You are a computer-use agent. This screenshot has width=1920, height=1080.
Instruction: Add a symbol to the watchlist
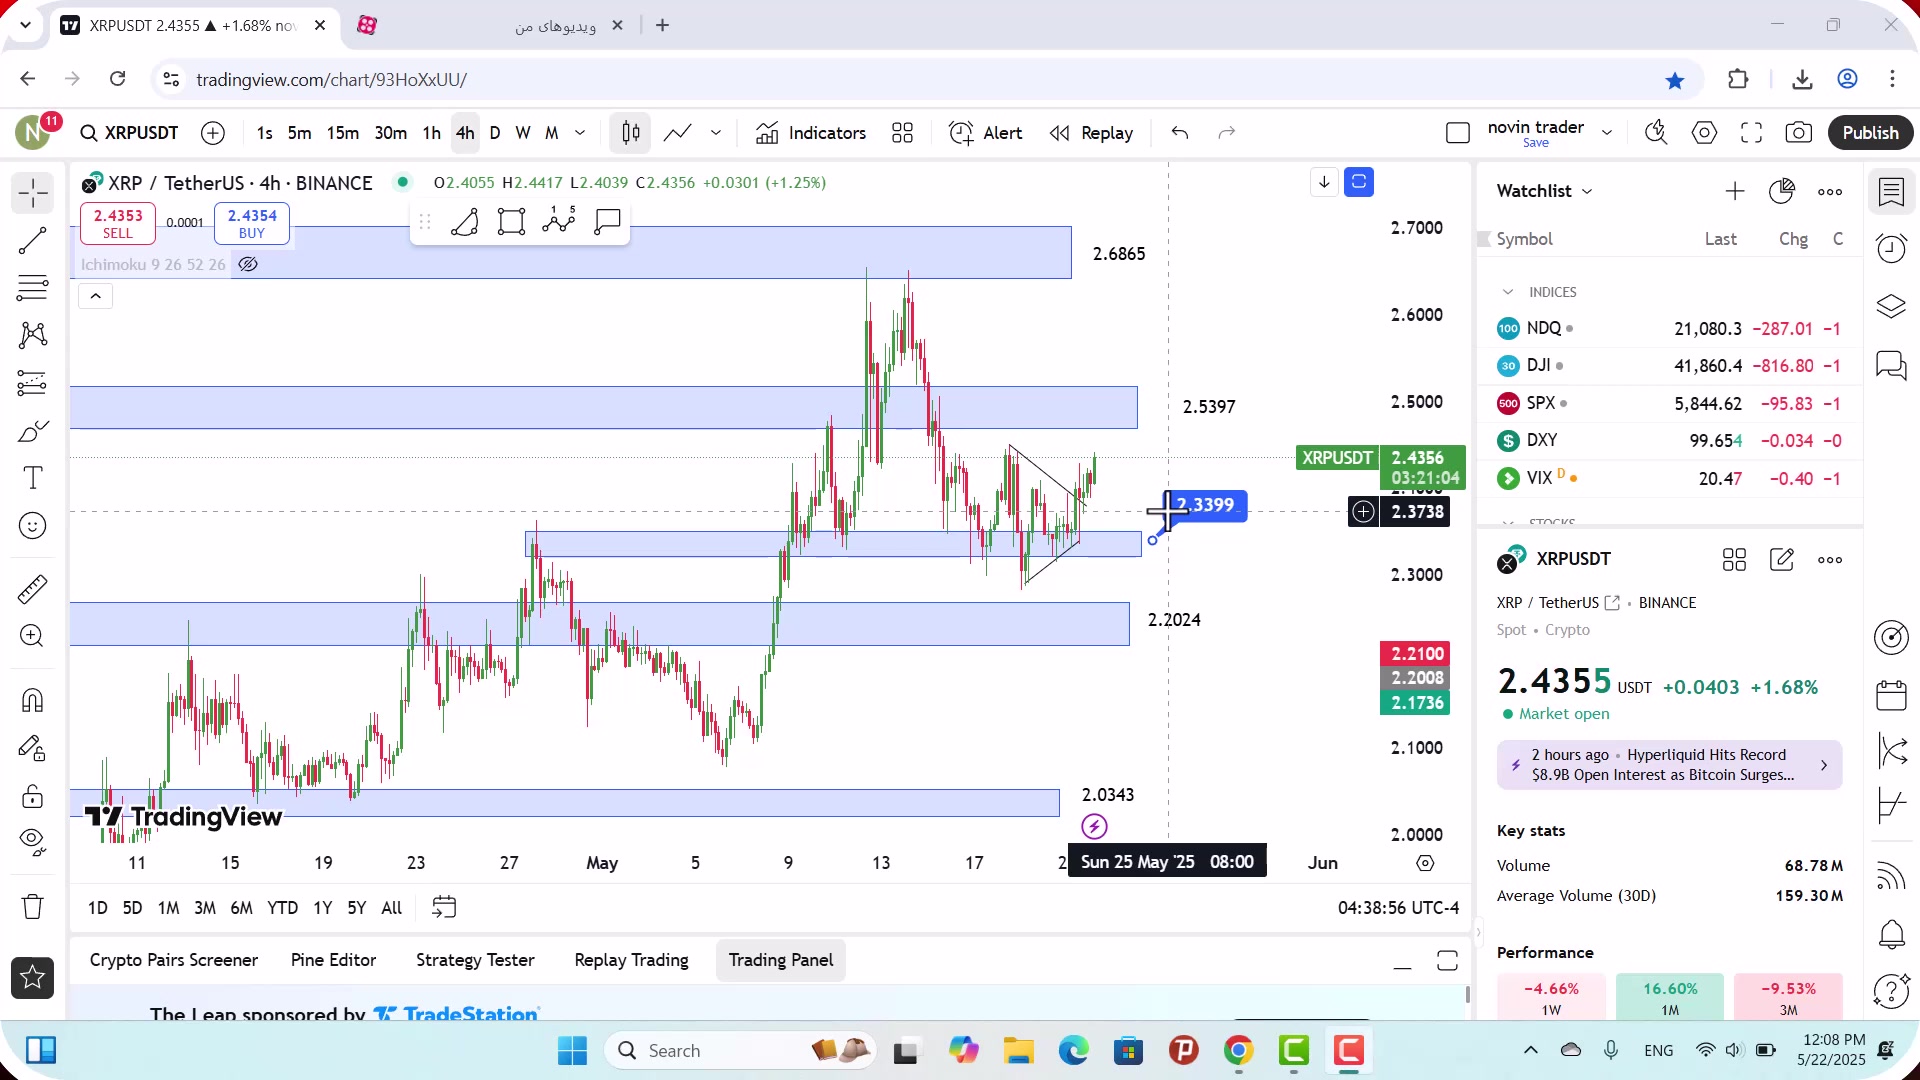[1735, 191]
